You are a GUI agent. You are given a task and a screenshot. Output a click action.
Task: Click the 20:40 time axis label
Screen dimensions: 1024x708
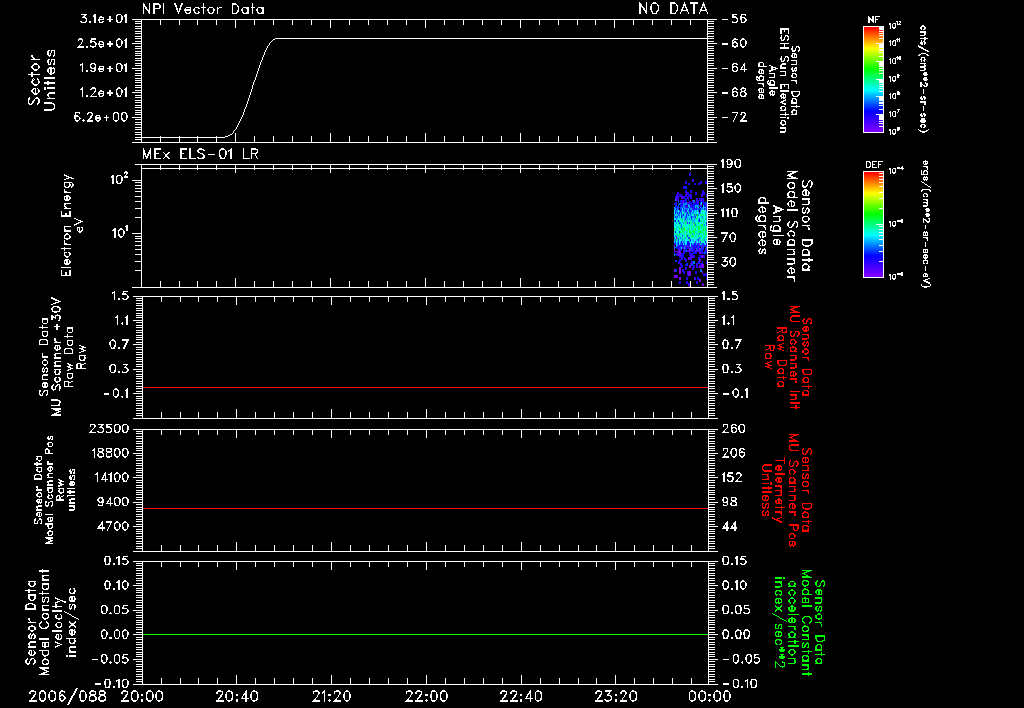coord(236,696)
